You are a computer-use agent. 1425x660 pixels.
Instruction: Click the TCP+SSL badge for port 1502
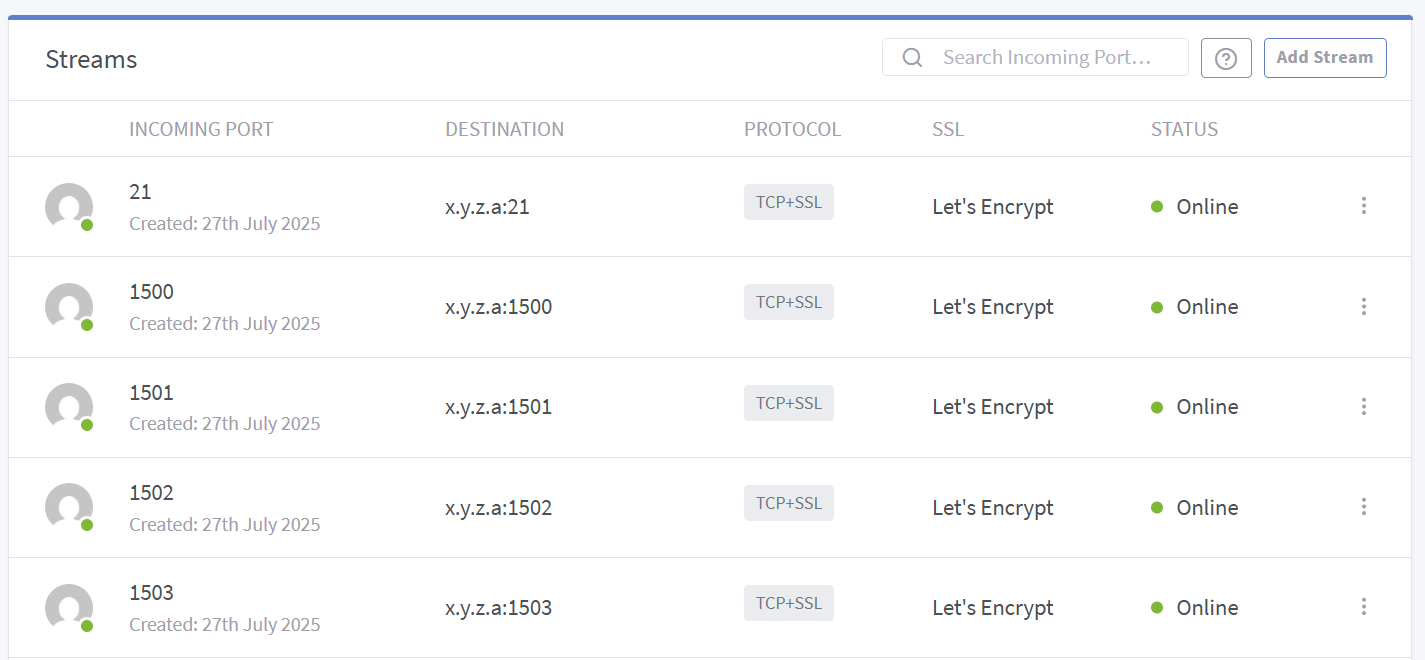pos(788,503)
